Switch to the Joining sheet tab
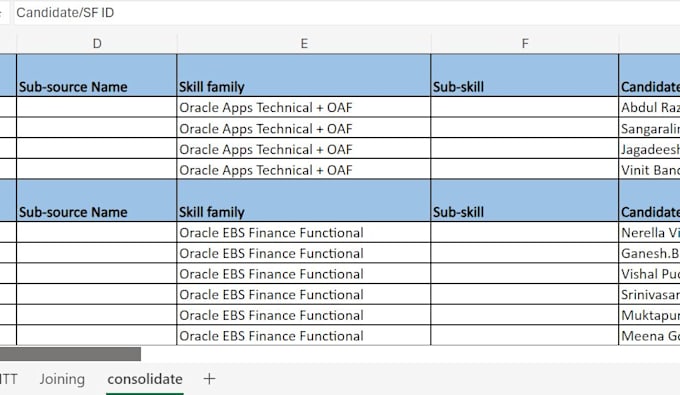 point(62,379)
